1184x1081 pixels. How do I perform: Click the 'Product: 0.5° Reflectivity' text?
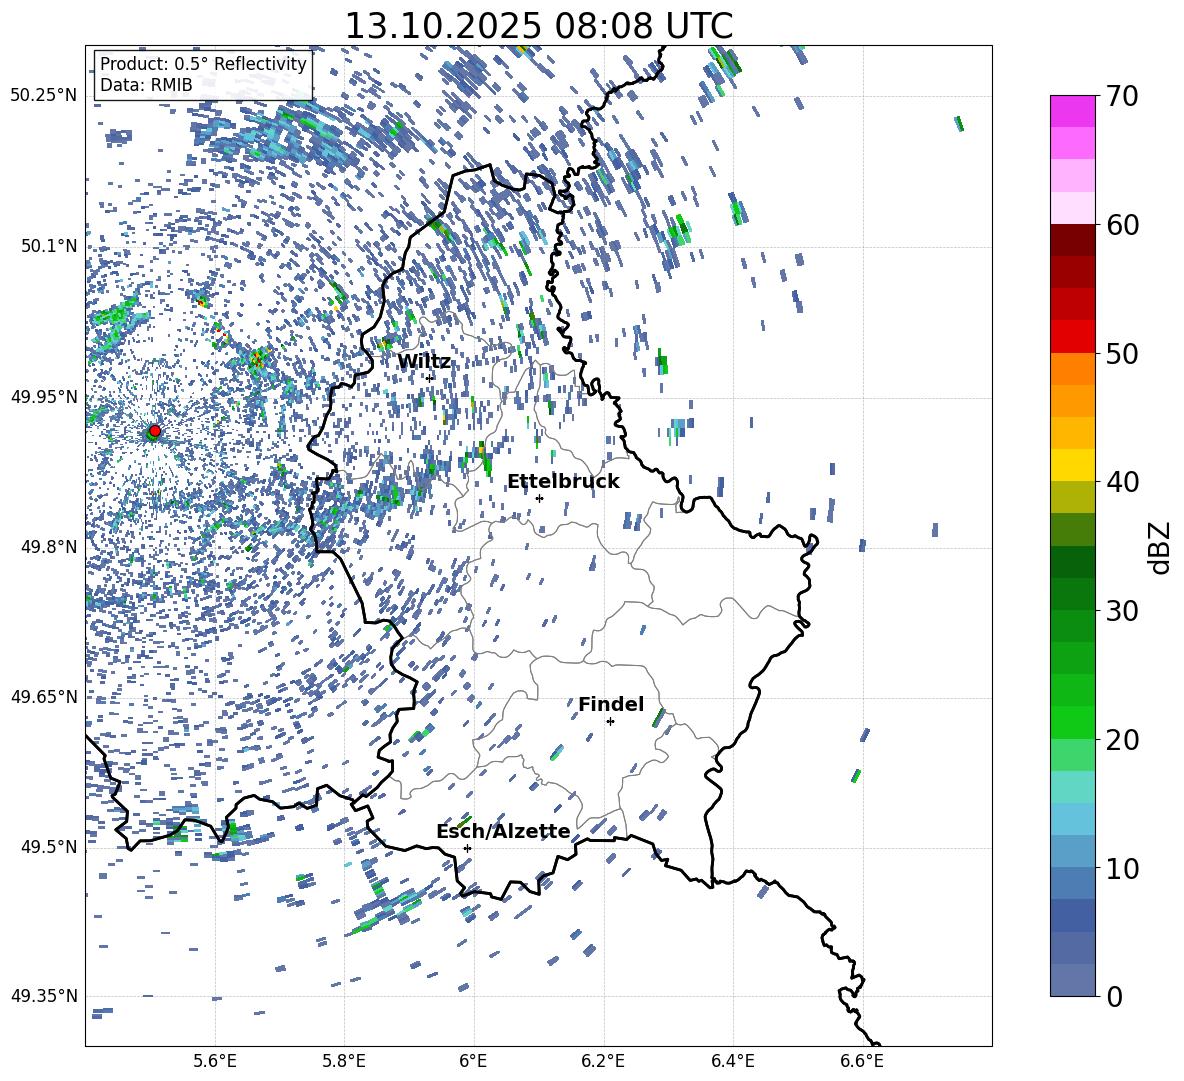tap(203, 63)
